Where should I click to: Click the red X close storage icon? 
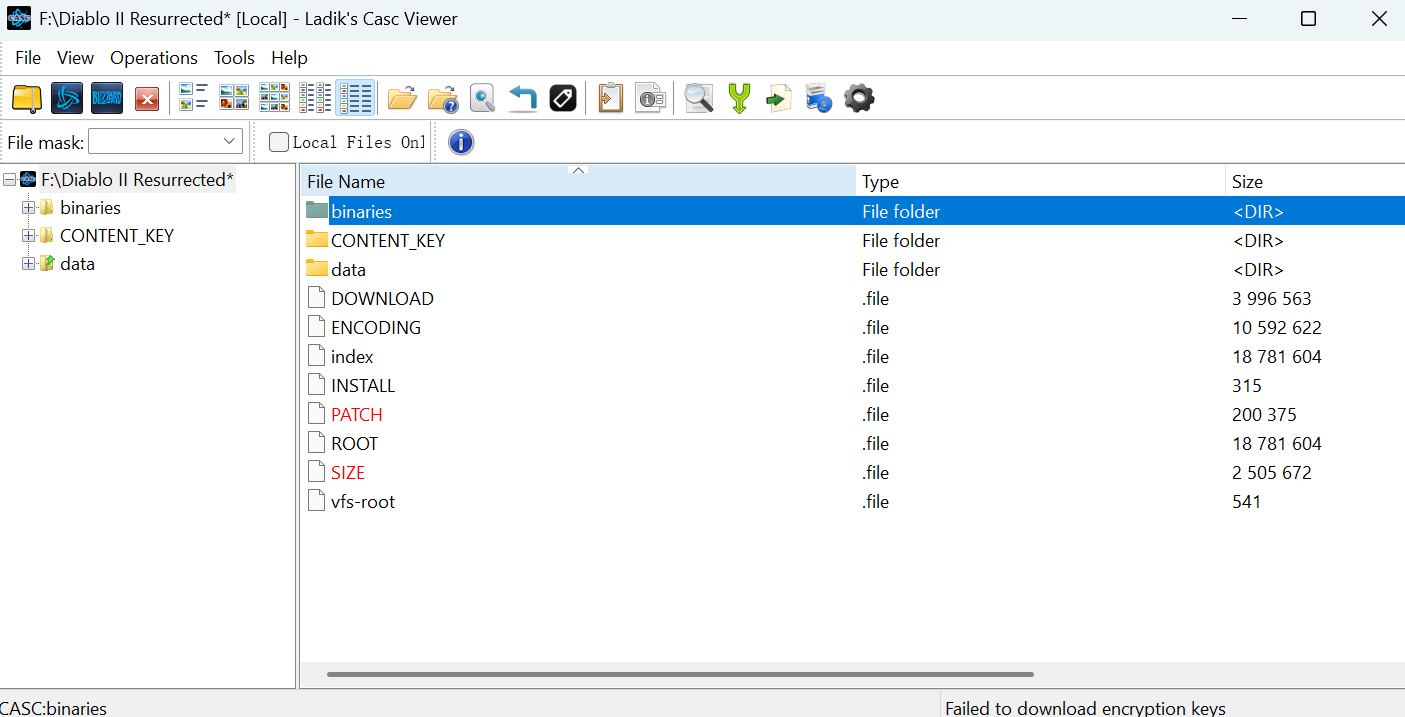(147, 99)
